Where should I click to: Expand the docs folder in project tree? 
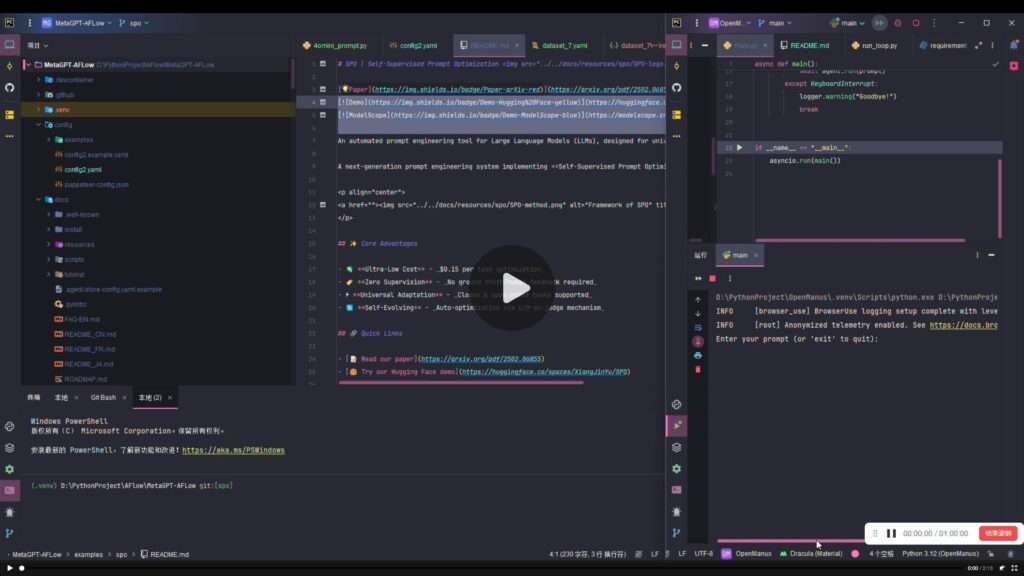click(x=39, y=199)
